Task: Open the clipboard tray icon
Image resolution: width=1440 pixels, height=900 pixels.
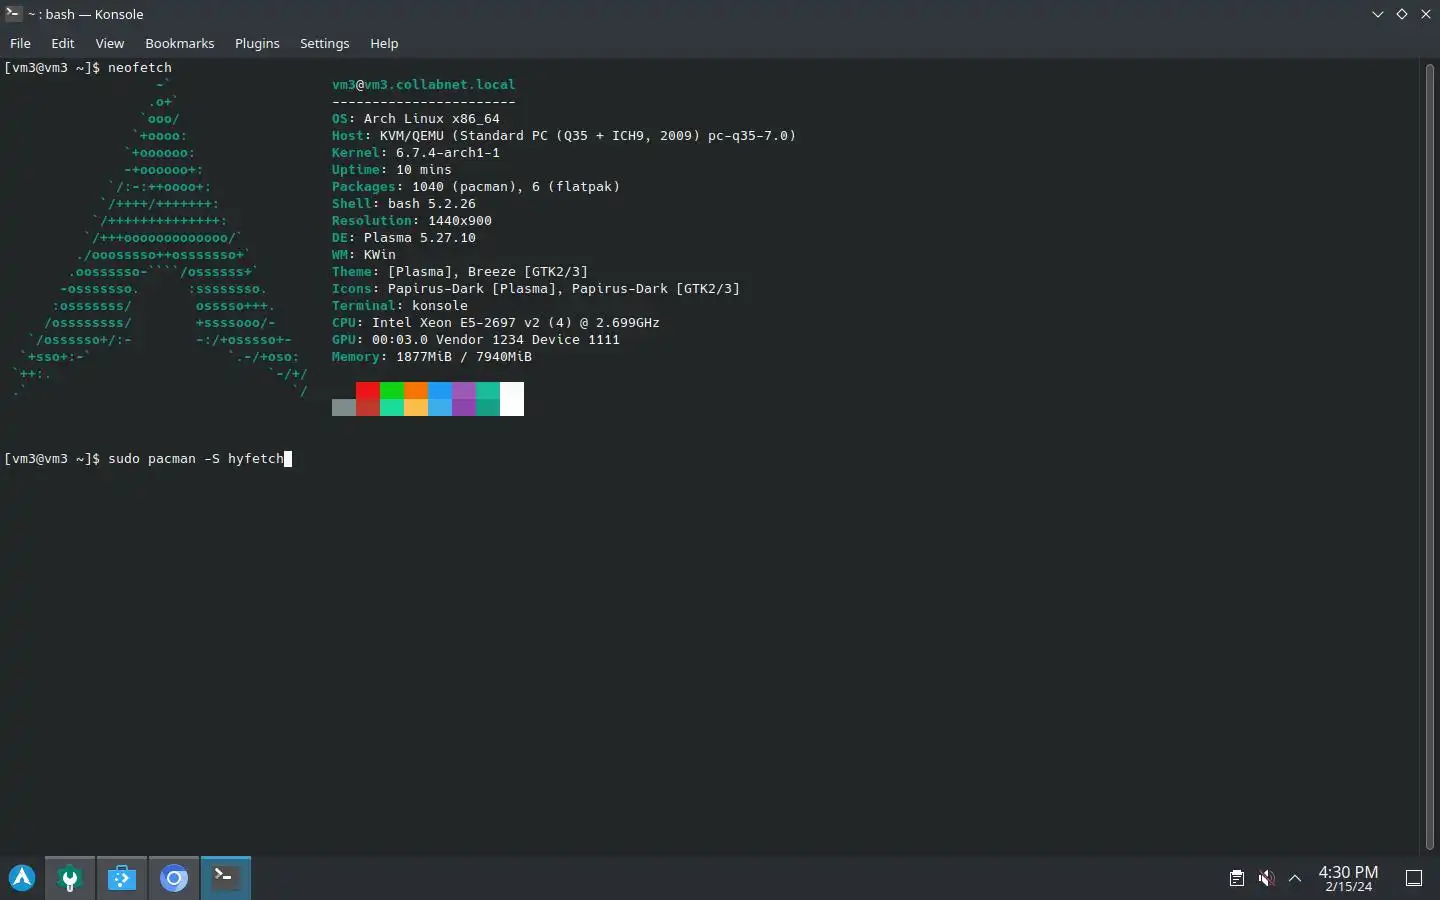Action: click(1237, 878)
